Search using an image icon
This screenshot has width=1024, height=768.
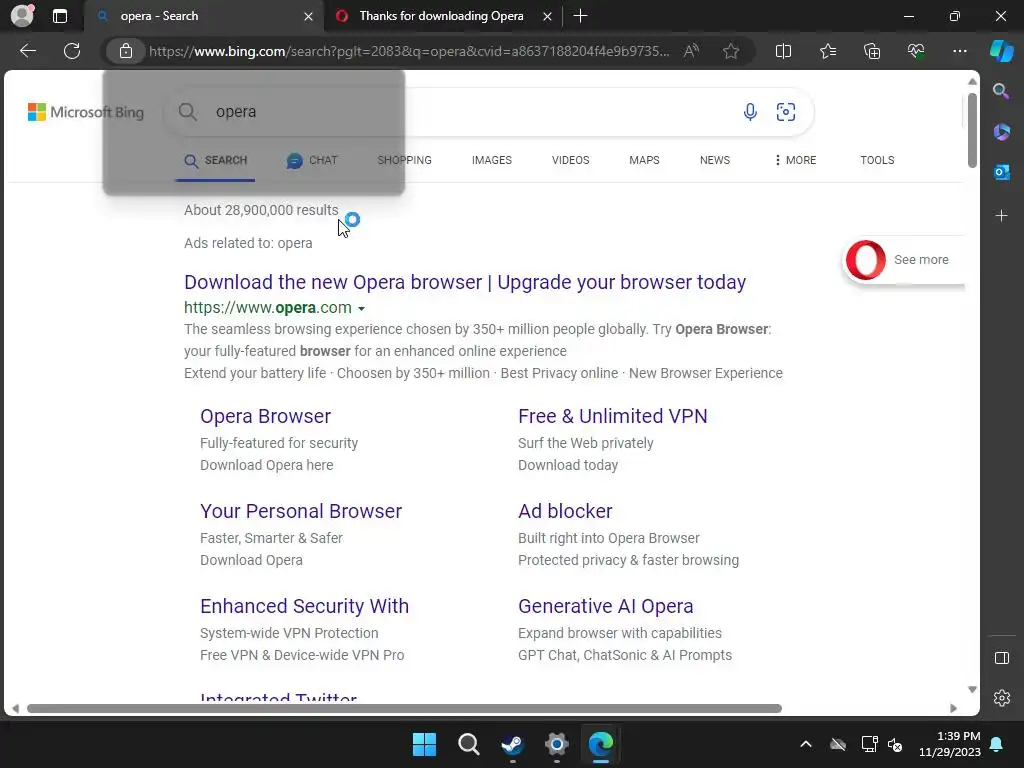pyautogui.click(x=786, y=112)
